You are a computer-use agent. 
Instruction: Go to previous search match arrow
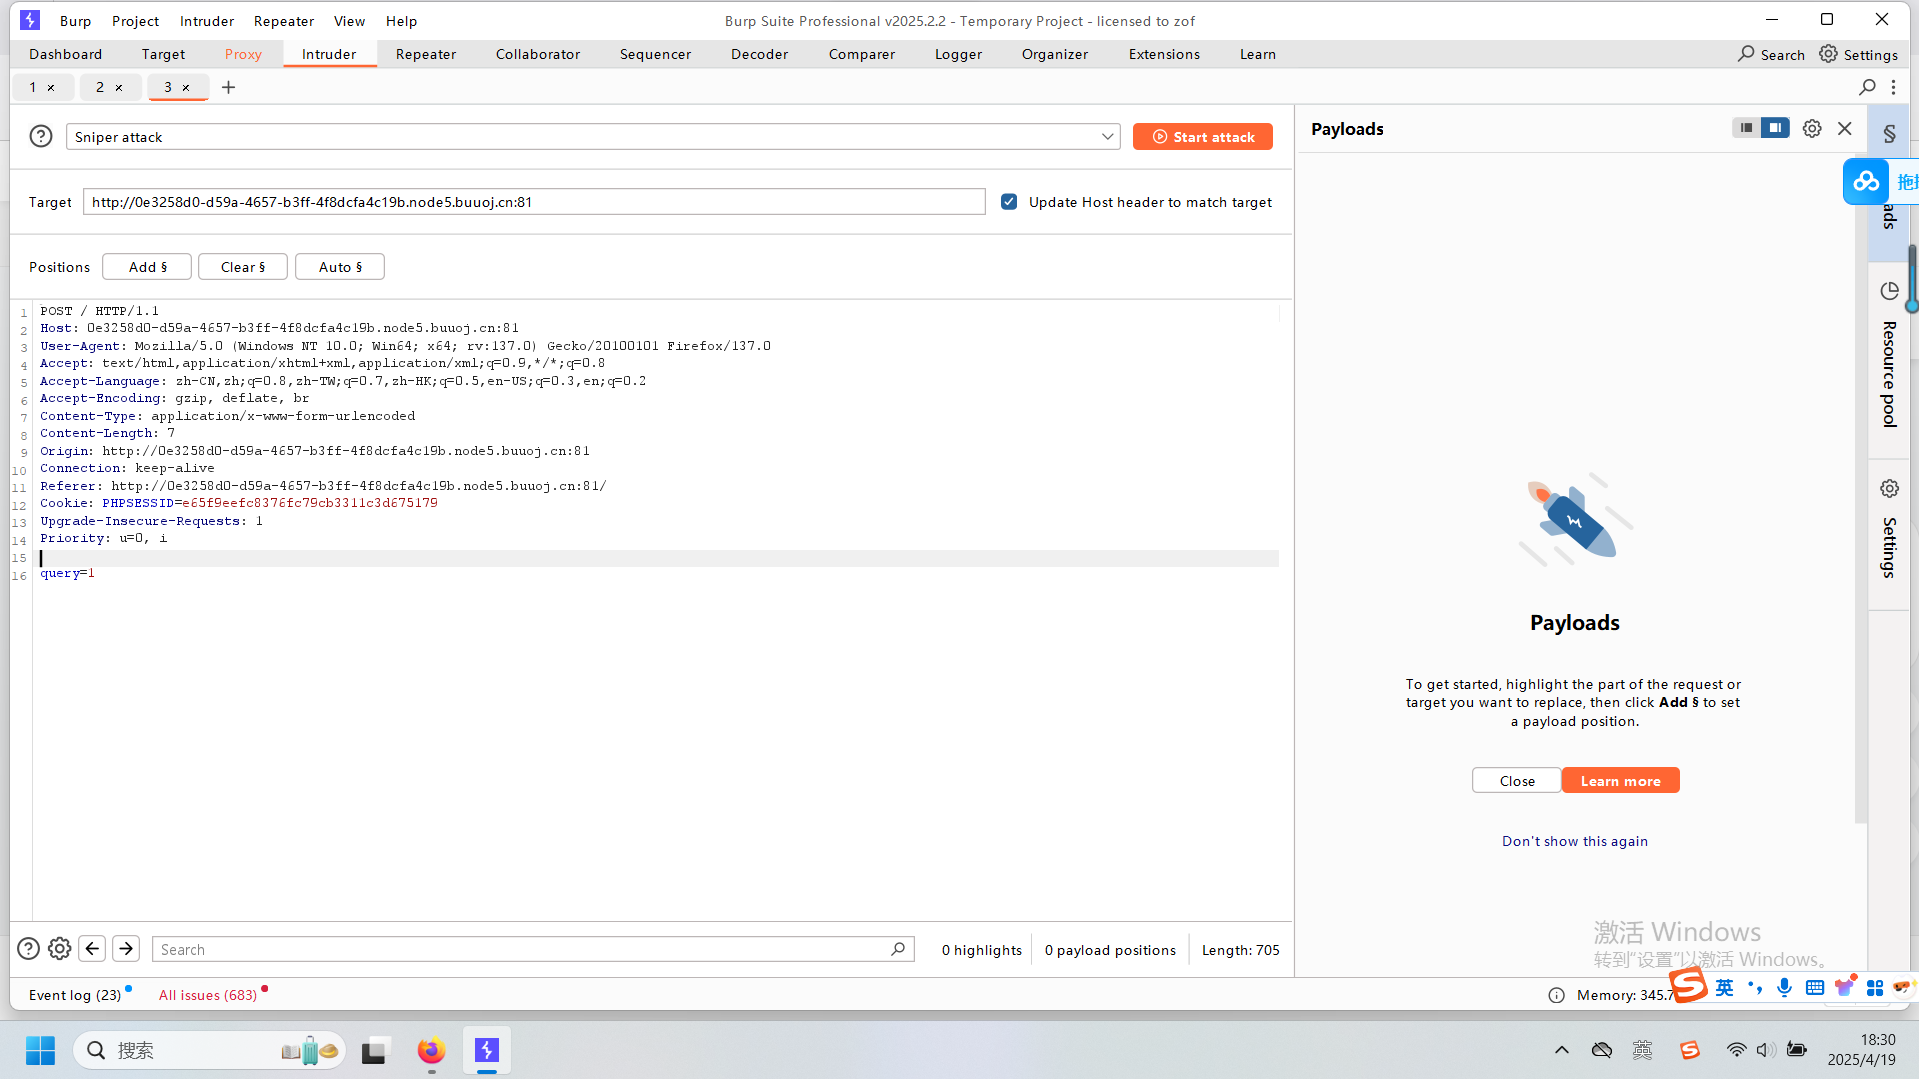click(92, 949)
